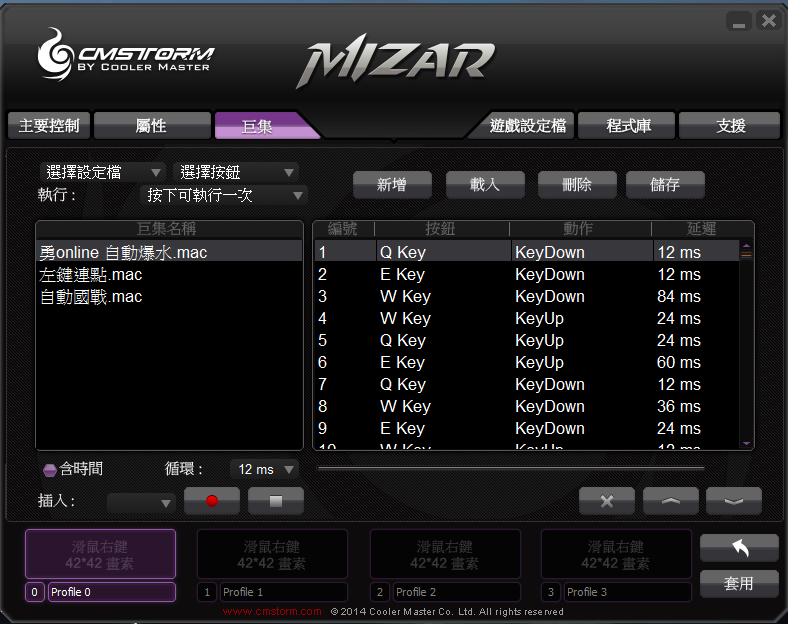Click the horizontal slider bar below macro table
Viewport: 788px width, 624px height.
[x=510, y=468]
